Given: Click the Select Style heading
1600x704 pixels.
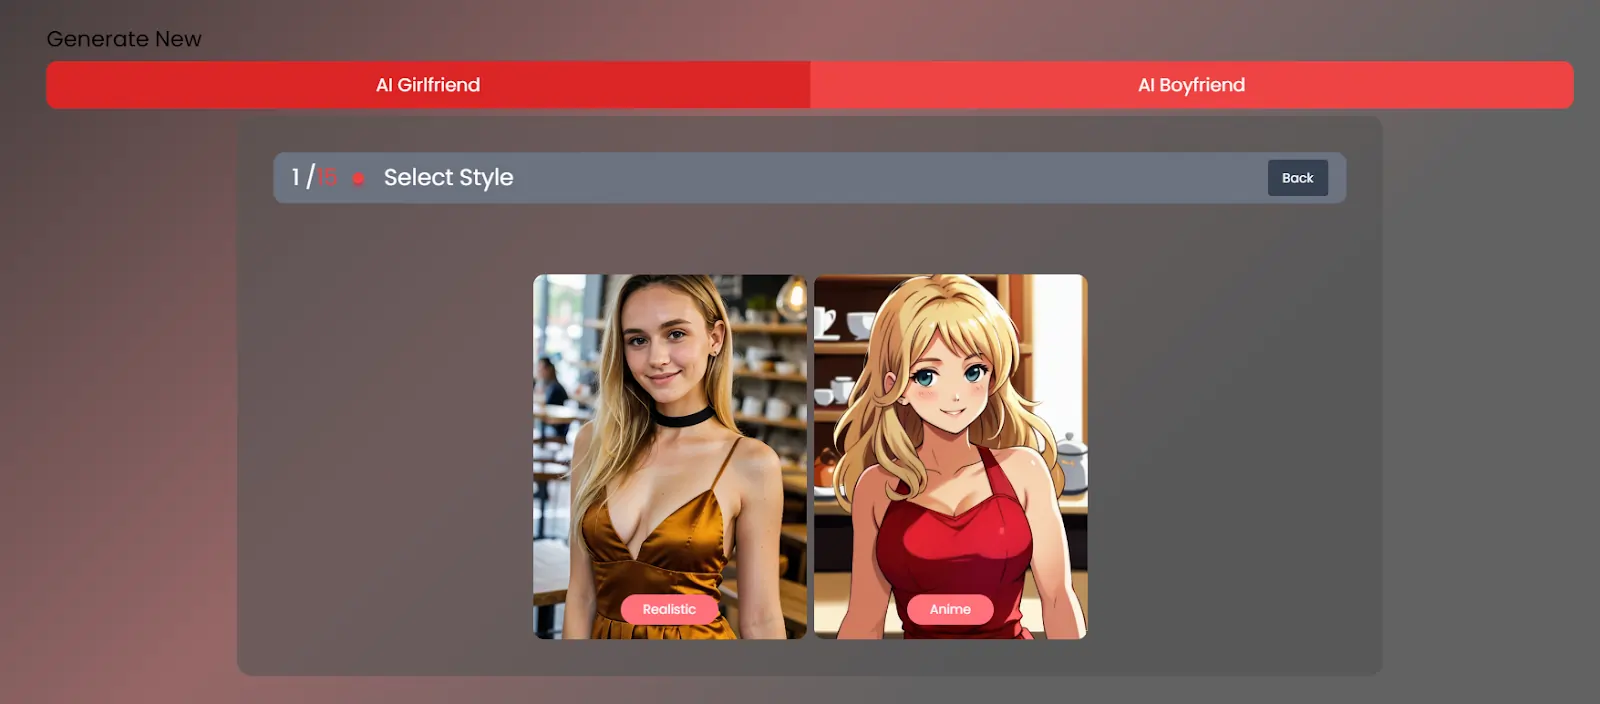Looking at the screenshot, I should click(448, 178).
